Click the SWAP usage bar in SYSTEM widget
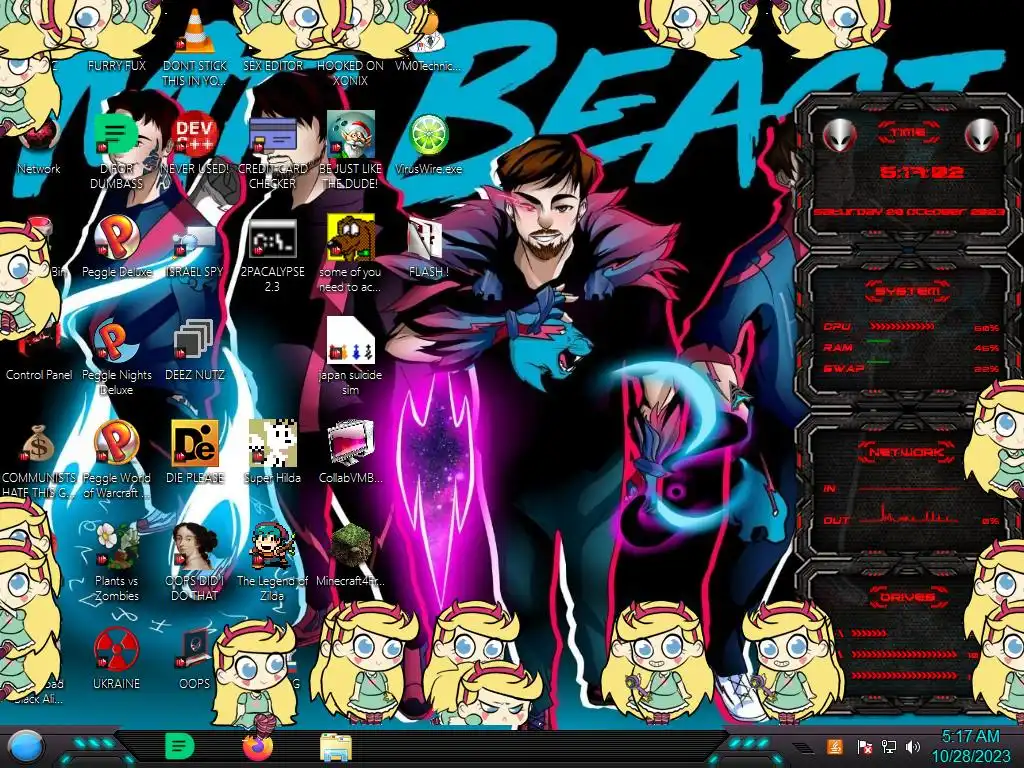 (x=879, y=362)
